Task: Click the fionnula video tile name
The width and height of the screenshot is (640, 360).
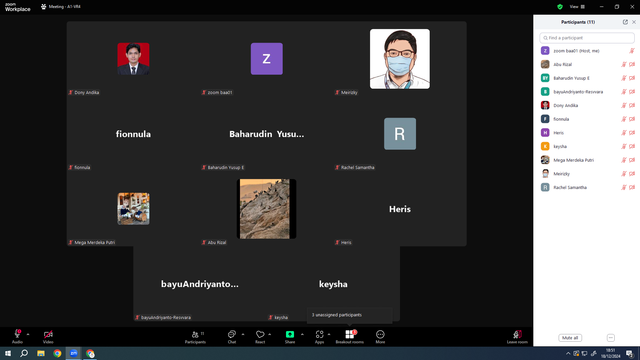Action: pos(133,134)
